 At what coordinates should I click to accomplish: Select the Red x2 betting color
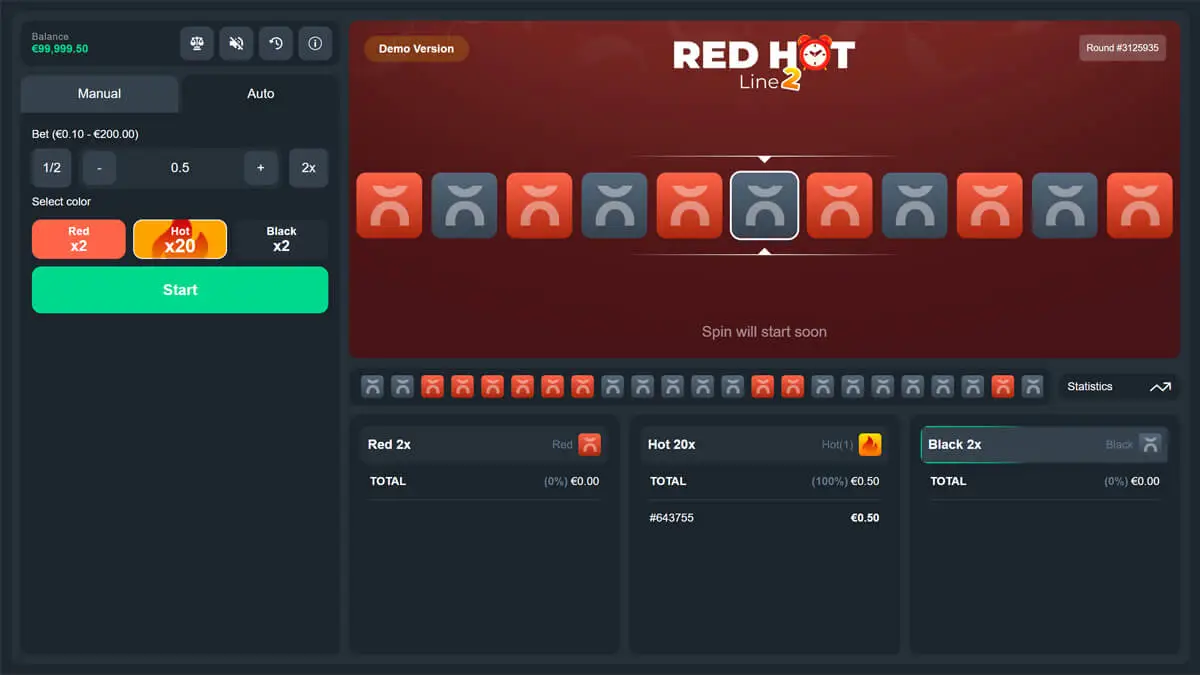pyautogui.click(x=78, y=239)
